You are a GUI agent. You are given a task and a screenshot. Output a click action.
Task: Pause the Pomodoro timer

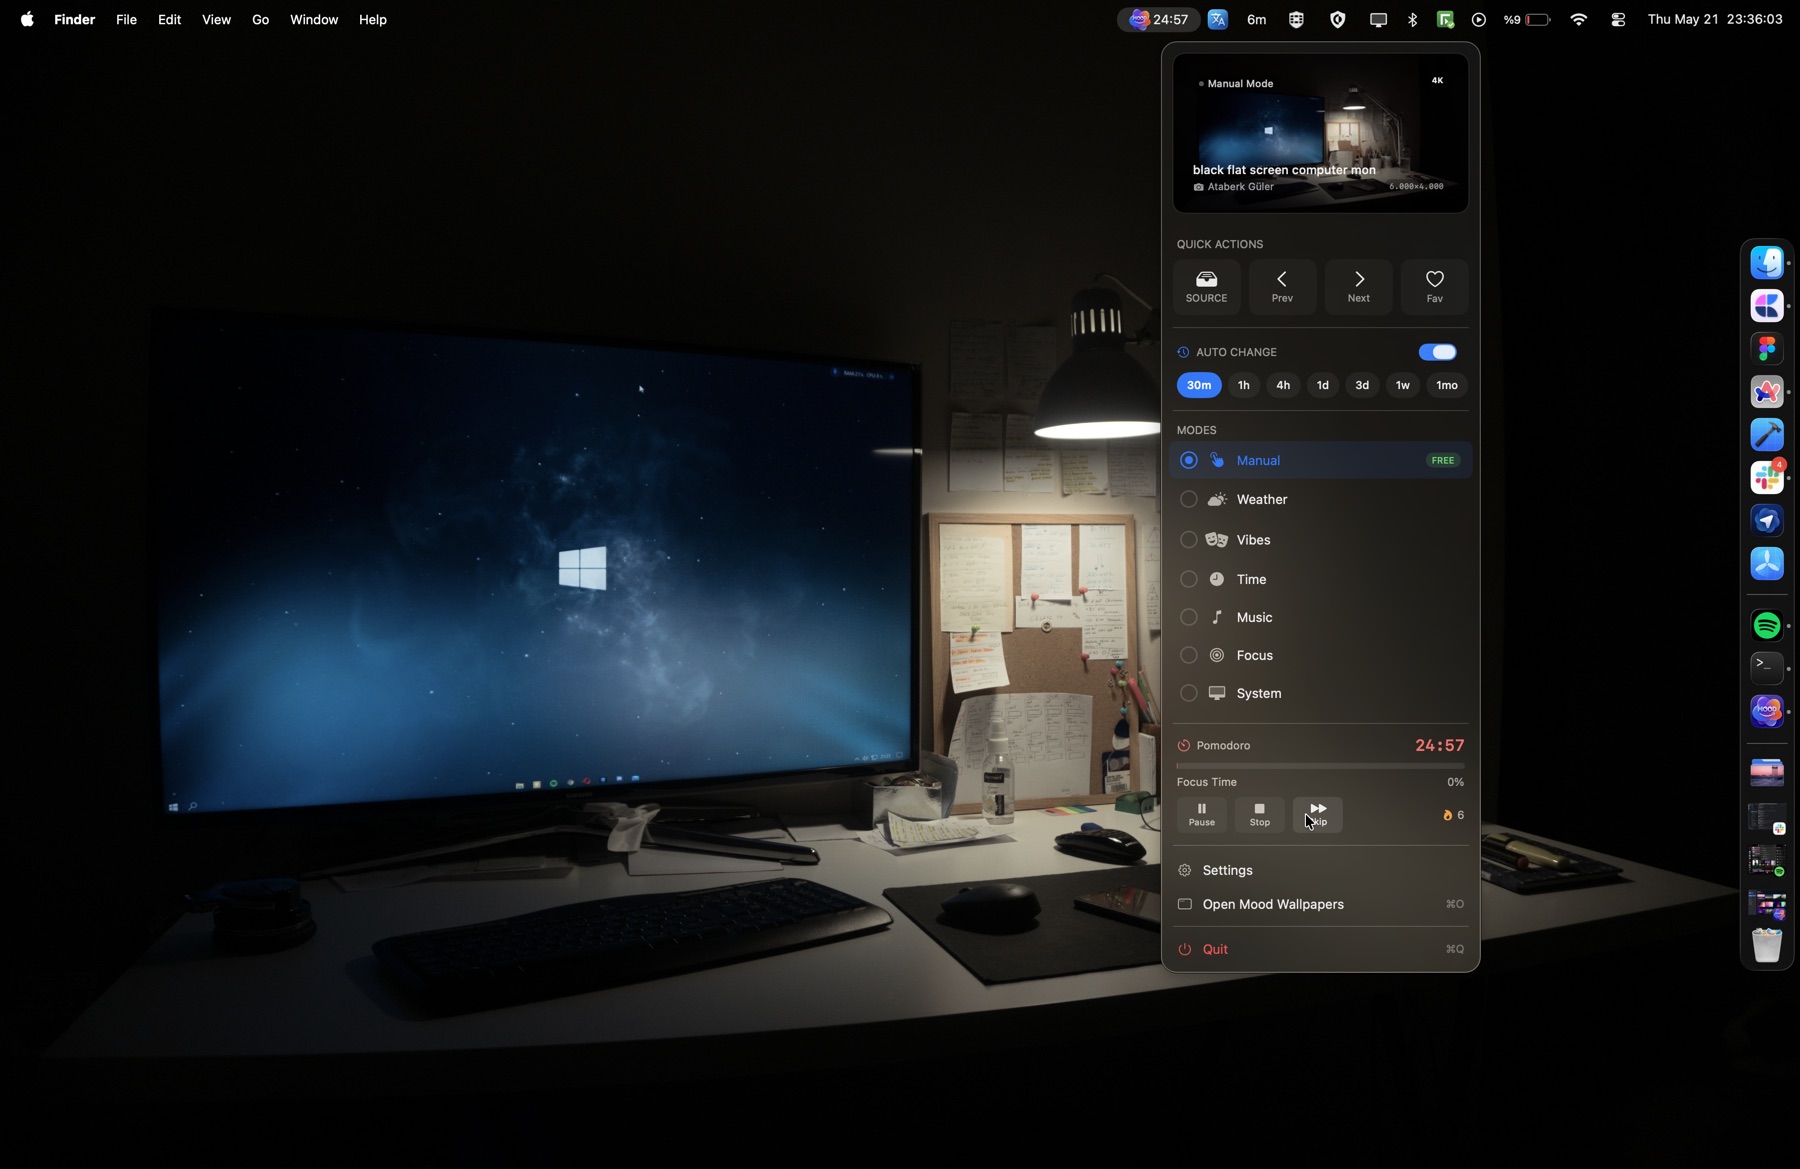tap(1201, 815)
